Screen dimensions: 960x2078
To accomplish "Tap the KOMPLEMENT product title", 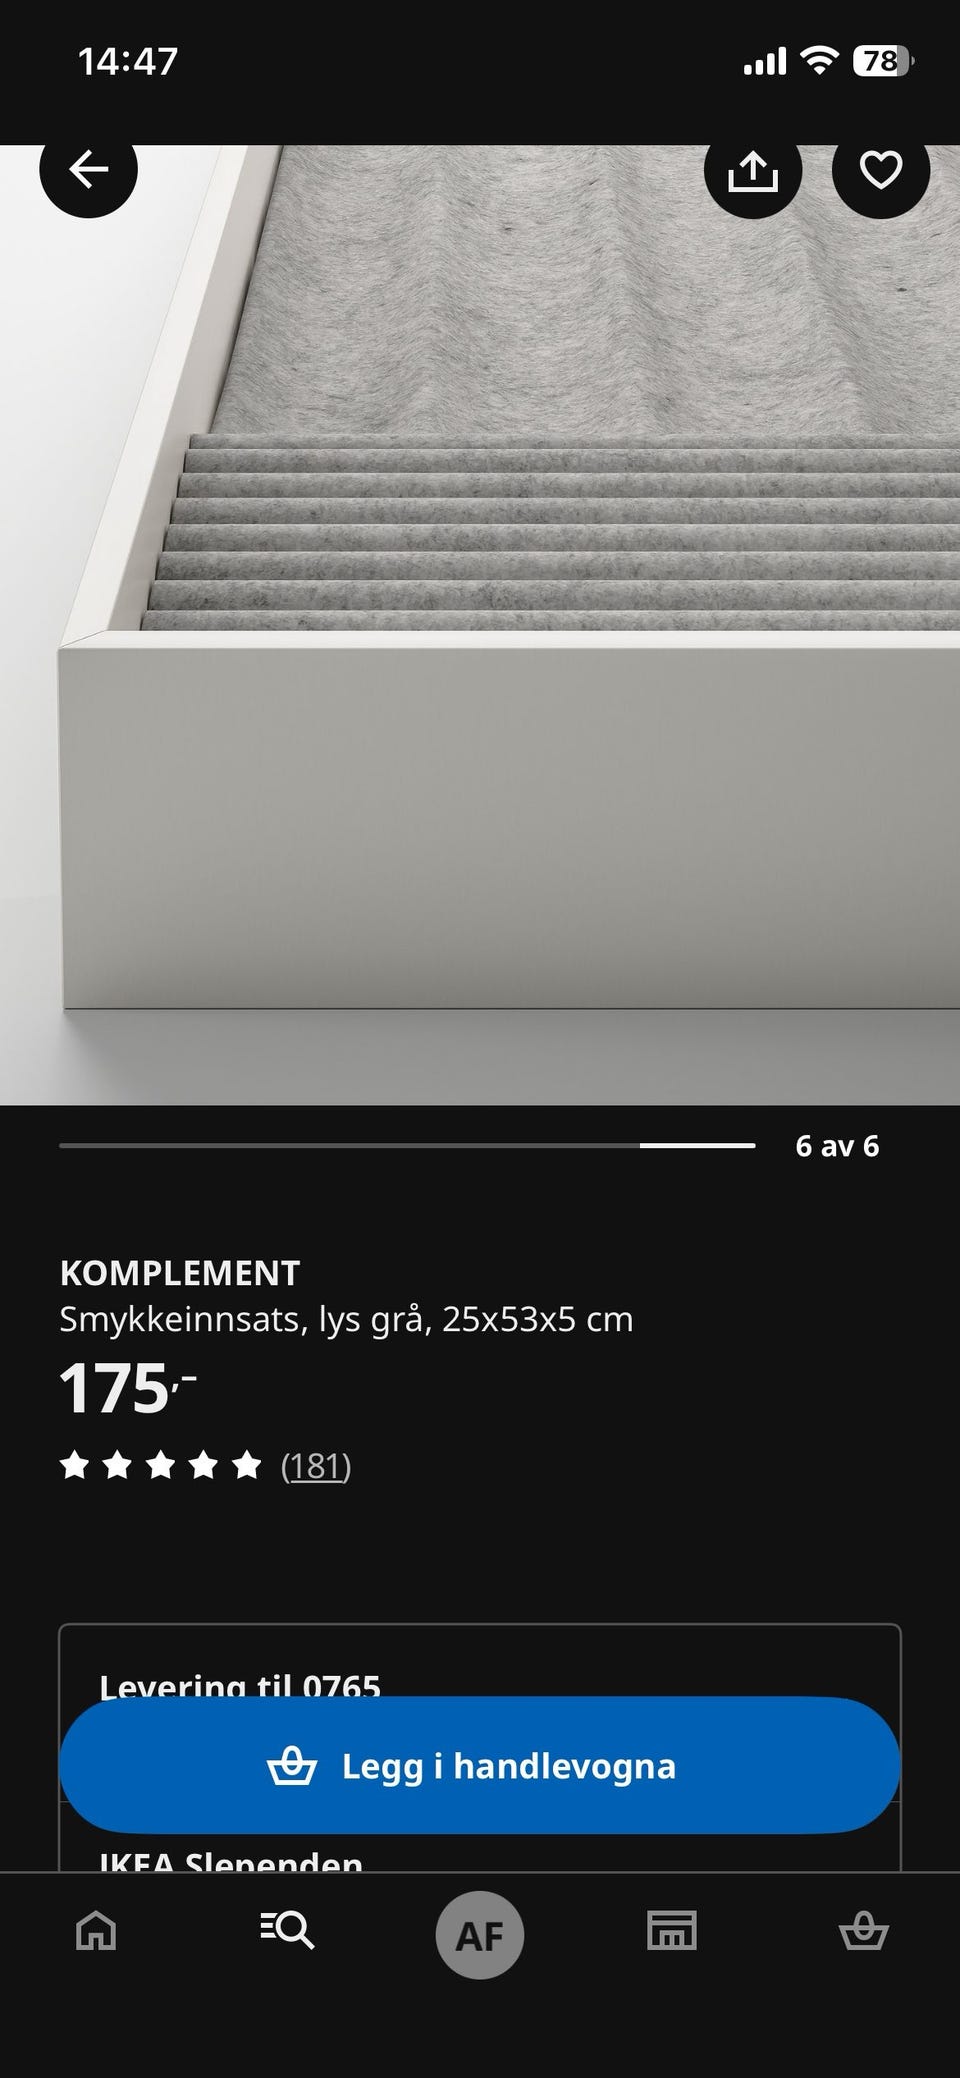I will pyautogui.click(x=180, y=1273).
